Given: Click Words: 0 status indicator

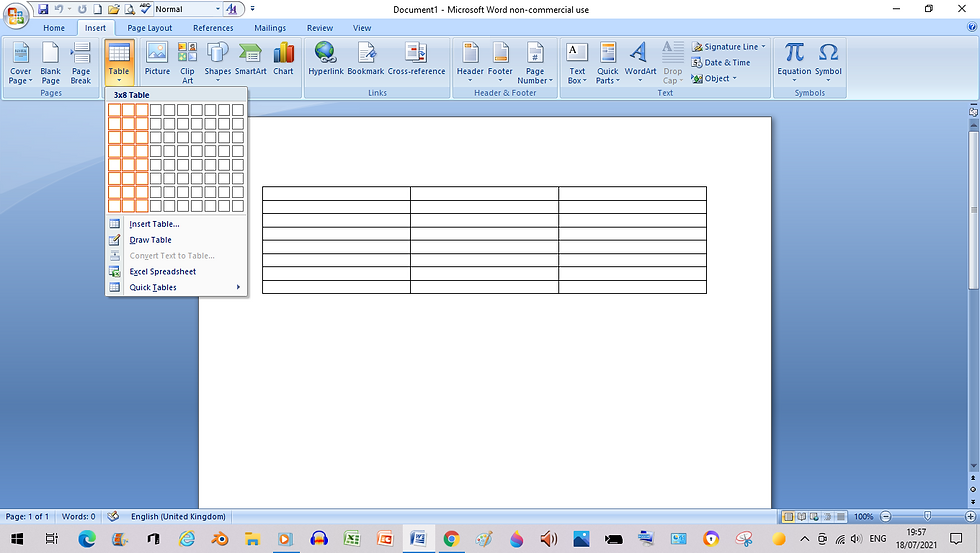Looking at the screenshot, I should pos(79,517).
